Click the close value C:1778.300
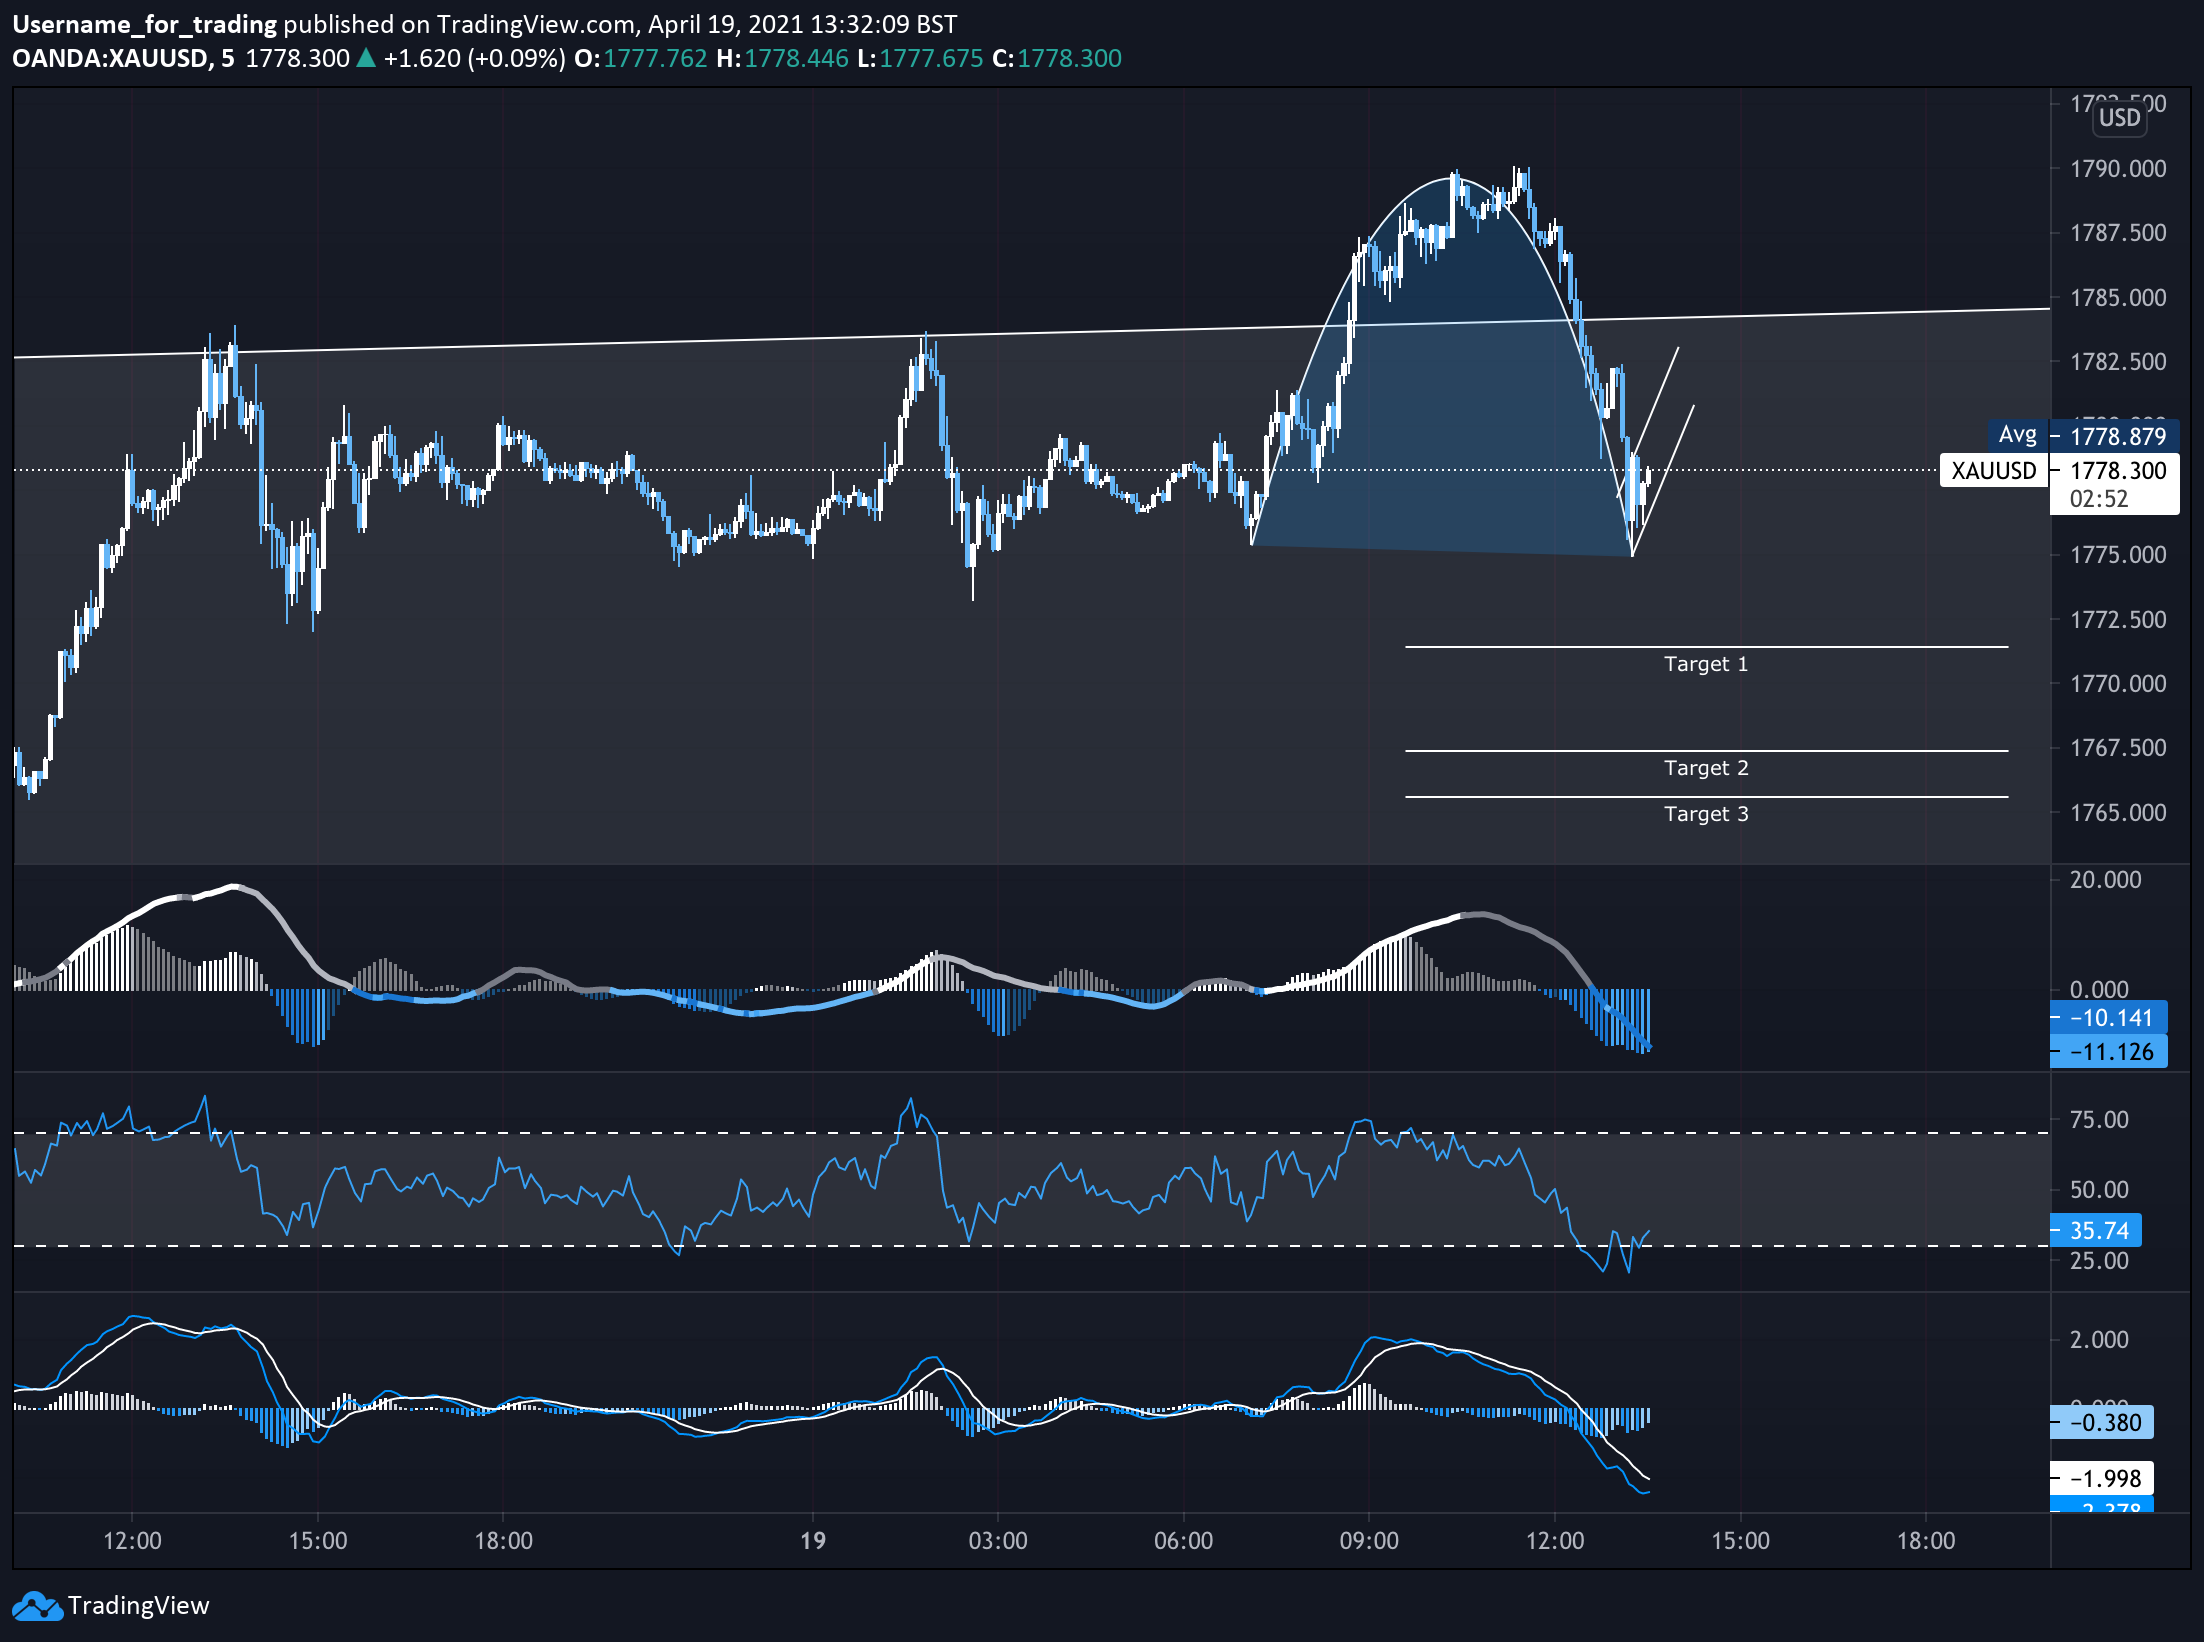 pos(1057,58)
